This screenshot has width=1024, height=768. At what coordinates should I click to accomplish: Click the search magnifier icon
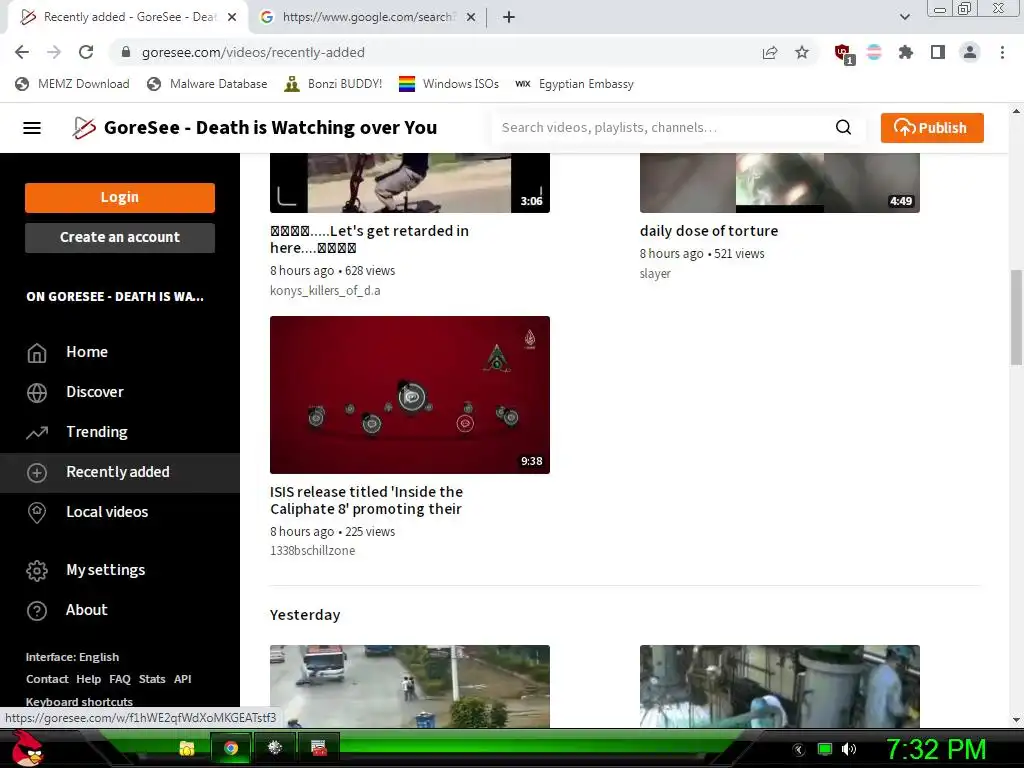[843, 127]
